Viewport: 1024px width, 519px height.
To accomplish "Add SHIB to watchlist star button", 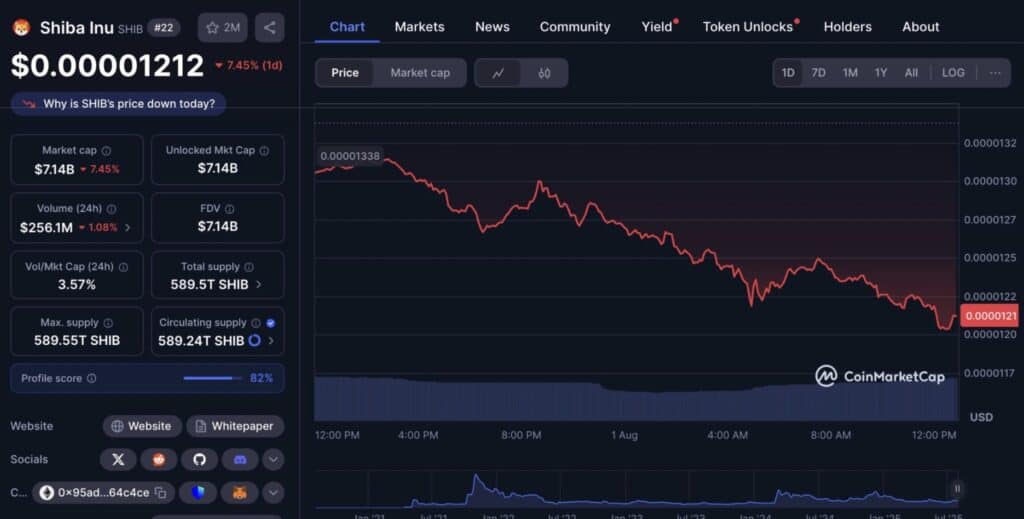I will pos(223,27).
